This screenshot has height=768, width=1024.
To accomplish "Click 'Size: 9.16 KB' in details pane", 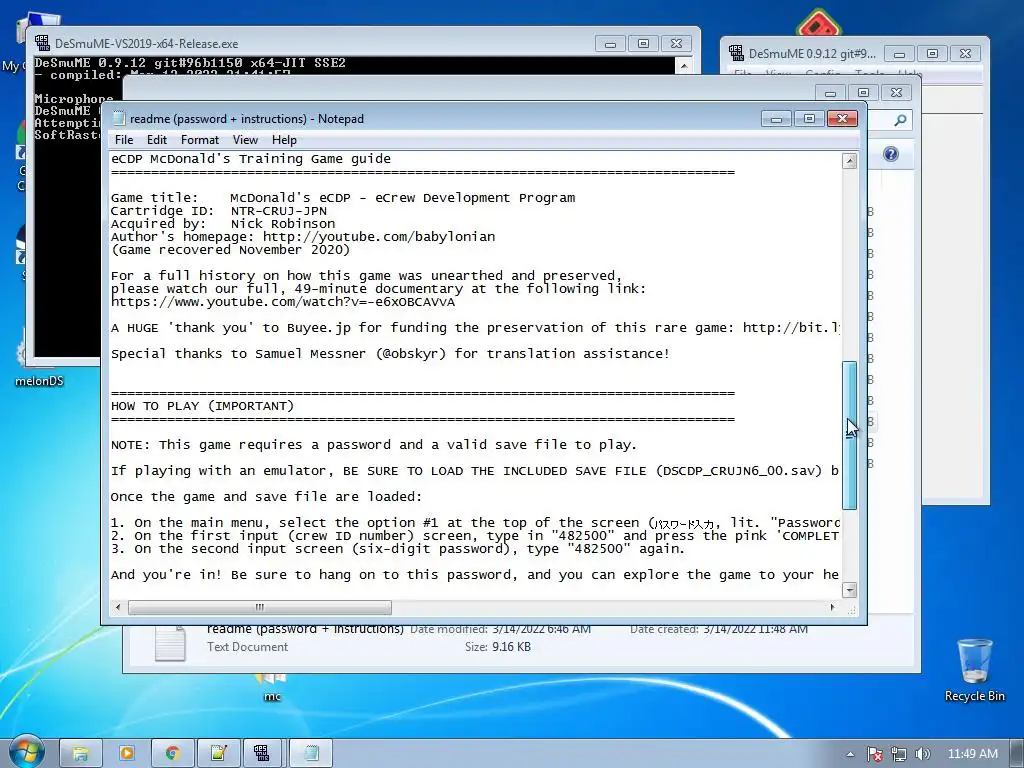I will (x=498, y=647).
